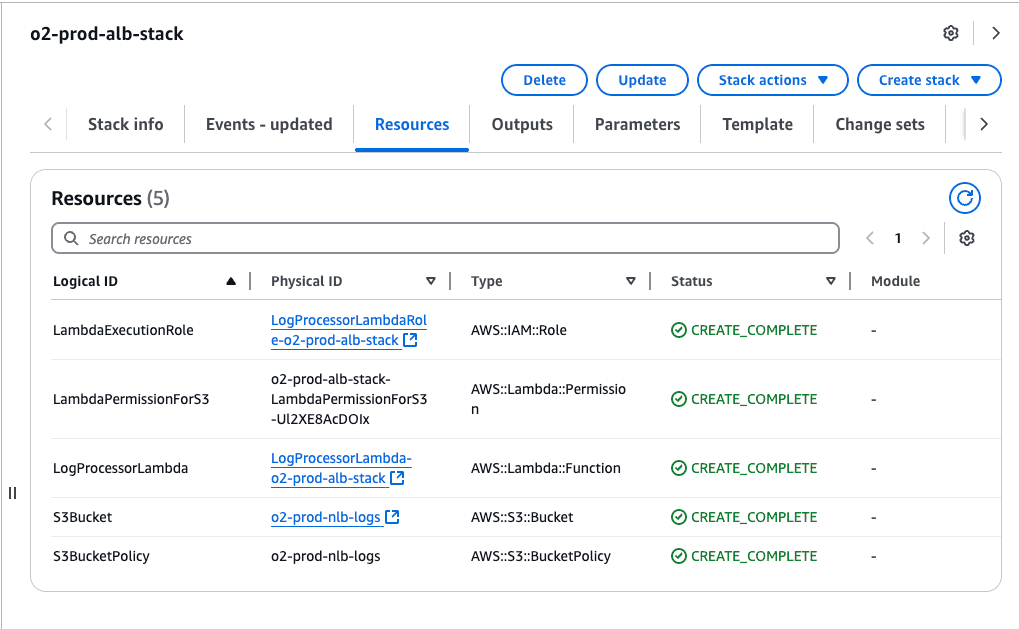The image size is (1019, 629).
Task: Switch to the Outputs tab
Action: point(521,123)
